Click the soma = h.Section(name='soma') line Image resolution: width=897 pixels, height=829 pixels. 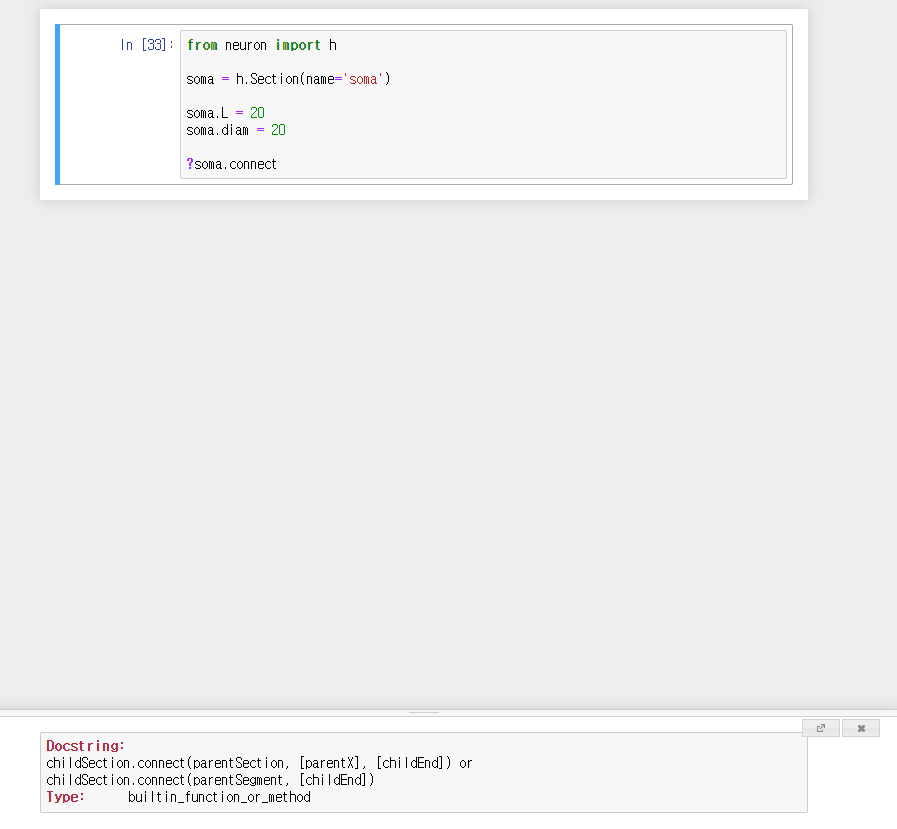click(x=288, y=79)
